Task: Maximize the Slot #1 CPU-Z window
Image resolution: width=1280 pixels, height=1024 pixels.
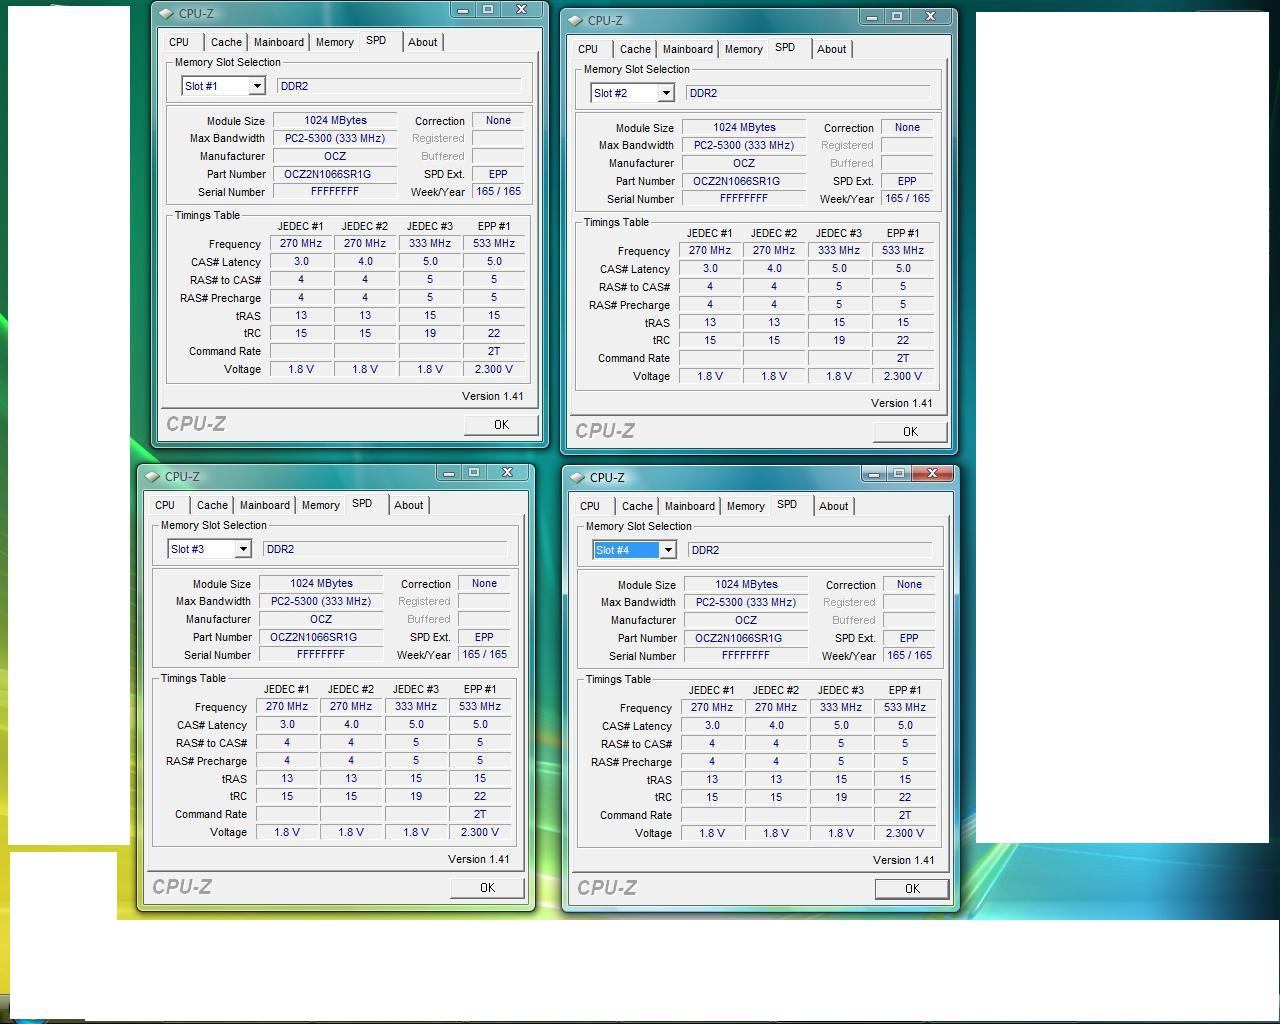Action: (x=488, y=10)
